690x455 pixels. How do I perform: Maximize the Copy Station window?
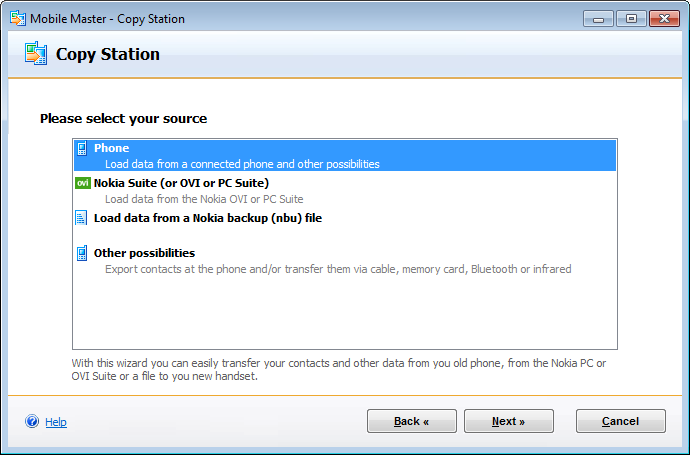tap(631, 18)
